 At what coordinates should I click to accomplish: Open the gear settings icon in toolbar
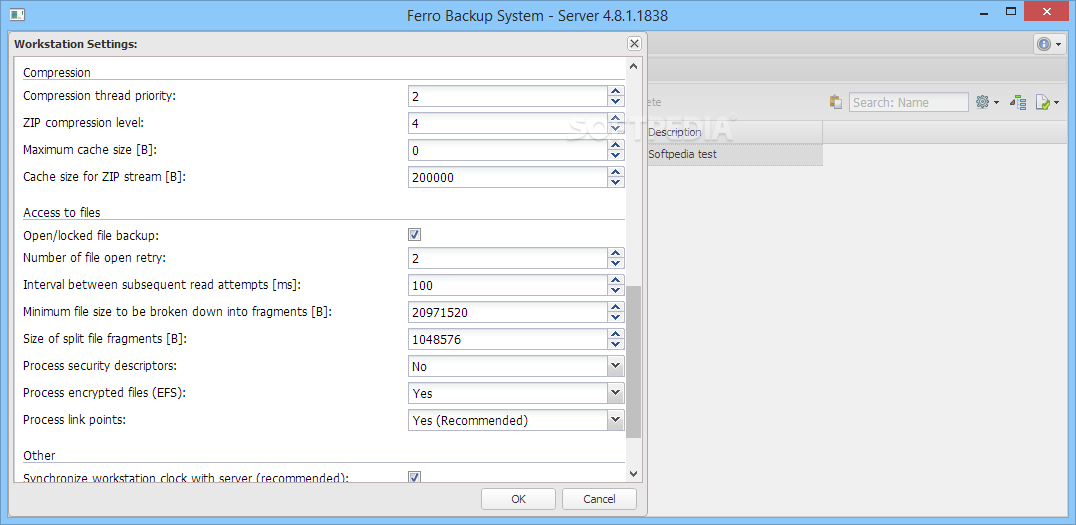coord(983,102)
